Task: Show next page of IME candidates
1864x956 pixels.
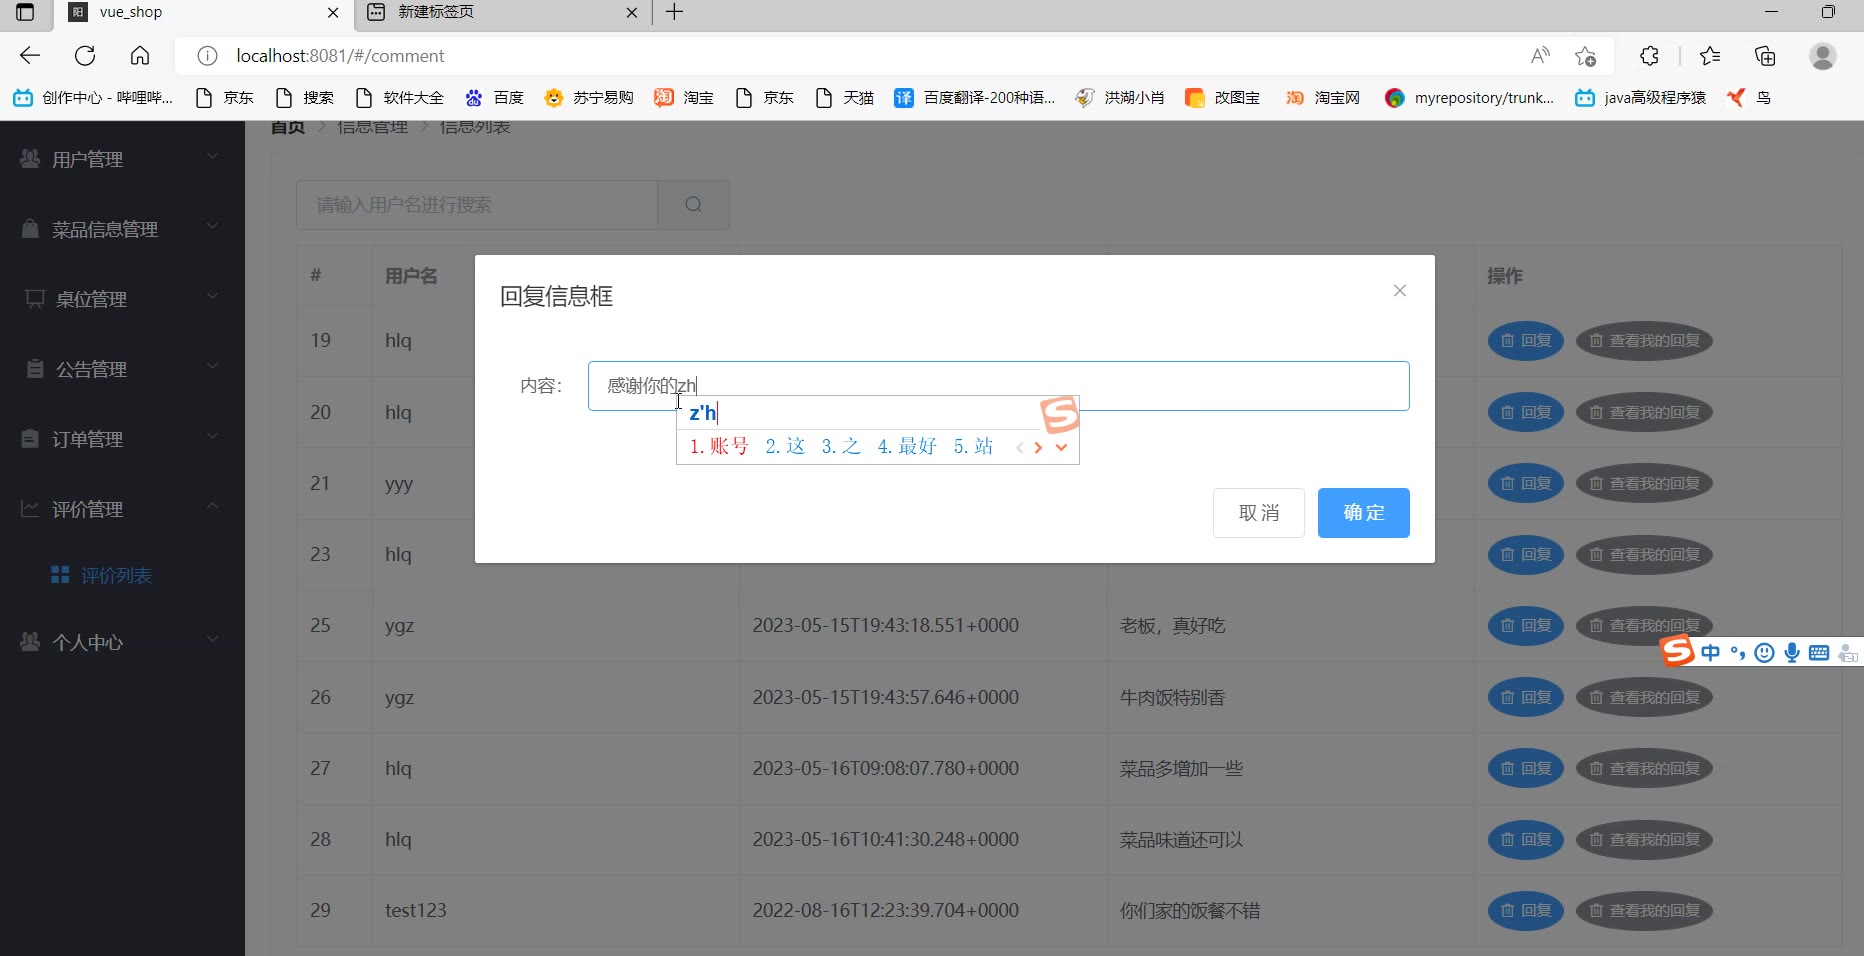Action: pos(1039,447)
